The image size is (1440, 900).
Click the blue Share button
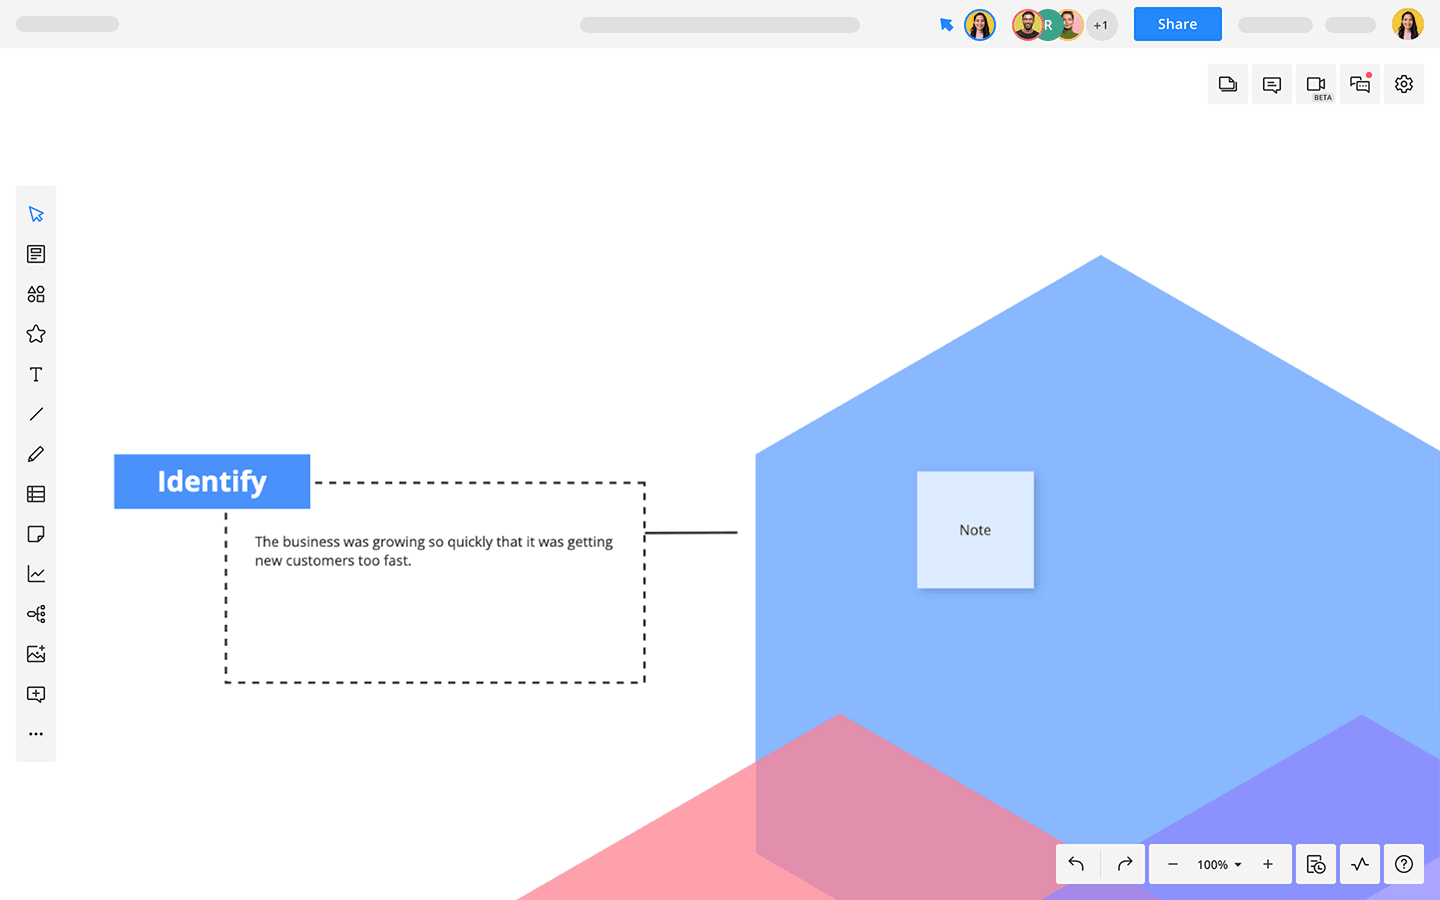[1177, 24]
